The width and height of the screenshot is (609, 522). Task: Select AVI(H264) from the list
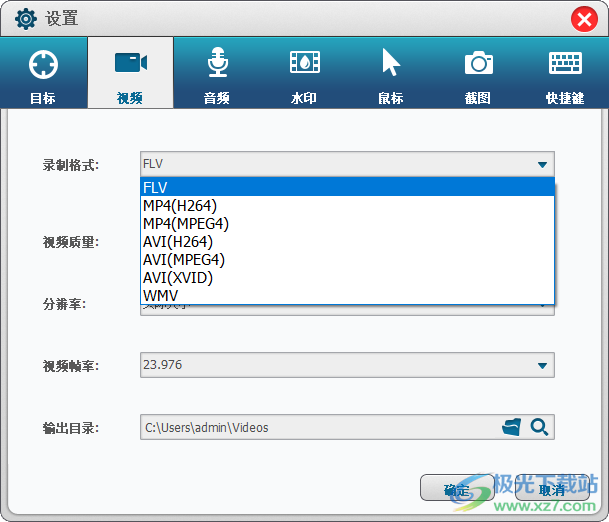(x=347, y=242)
